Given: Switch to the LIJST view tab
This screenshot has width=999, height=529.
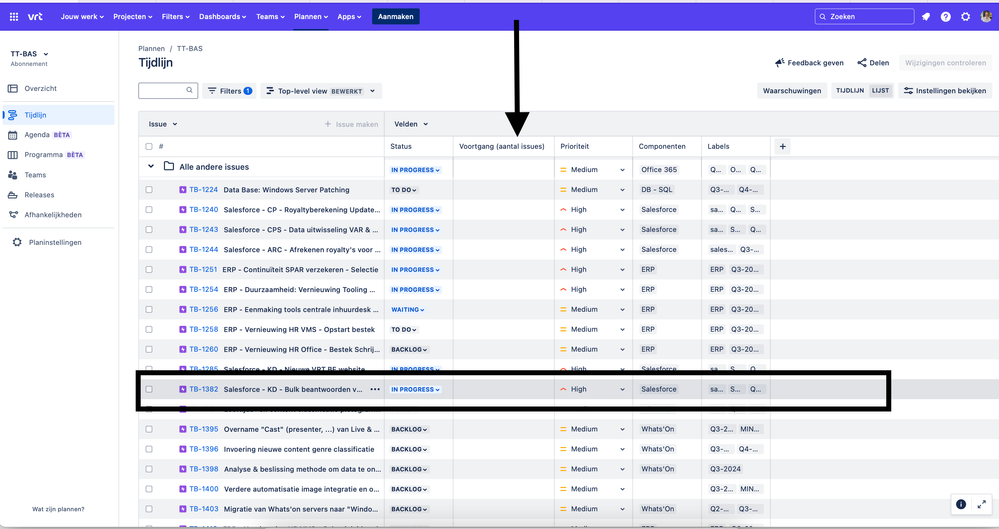Looking at the screenshot, I should click(x=880, y=91).
